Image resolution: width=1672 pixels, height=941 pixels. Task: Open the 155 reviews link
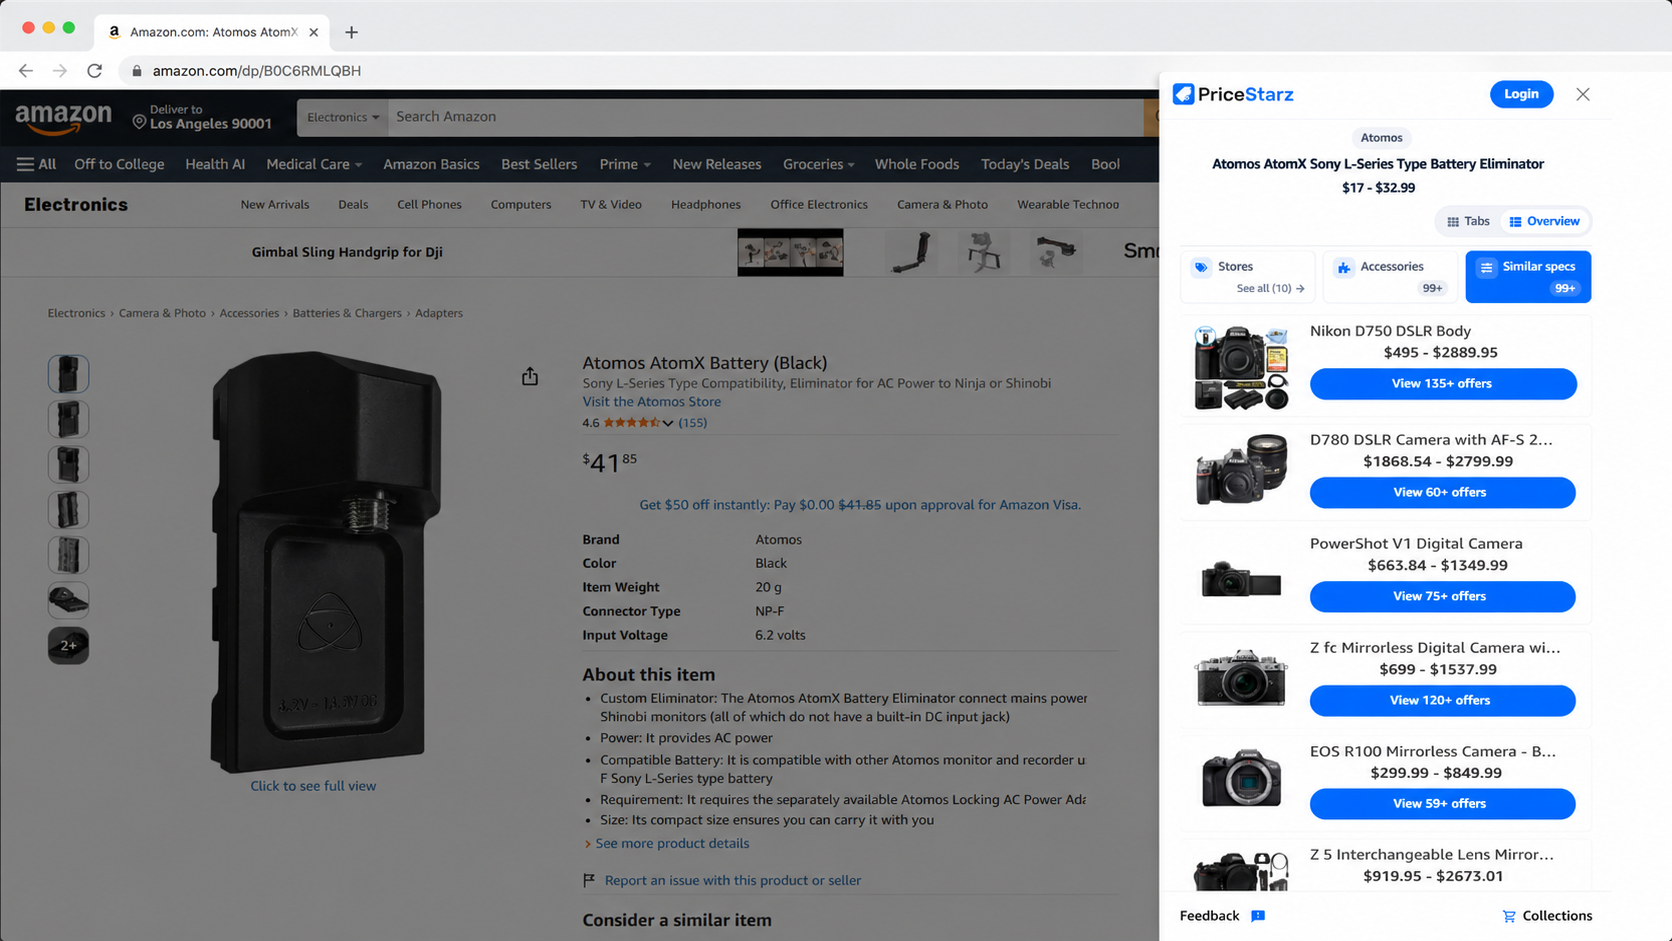point(692,423)
